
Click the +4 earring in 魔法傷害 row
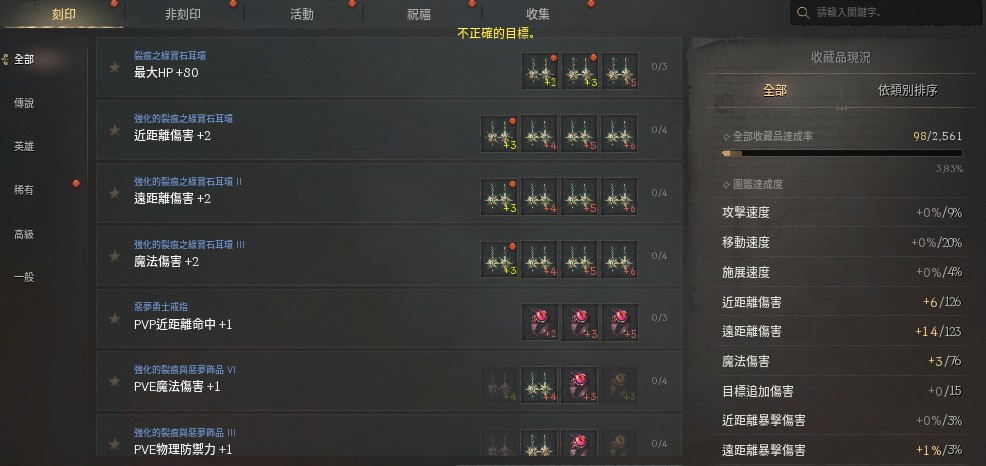pos(540,259)
